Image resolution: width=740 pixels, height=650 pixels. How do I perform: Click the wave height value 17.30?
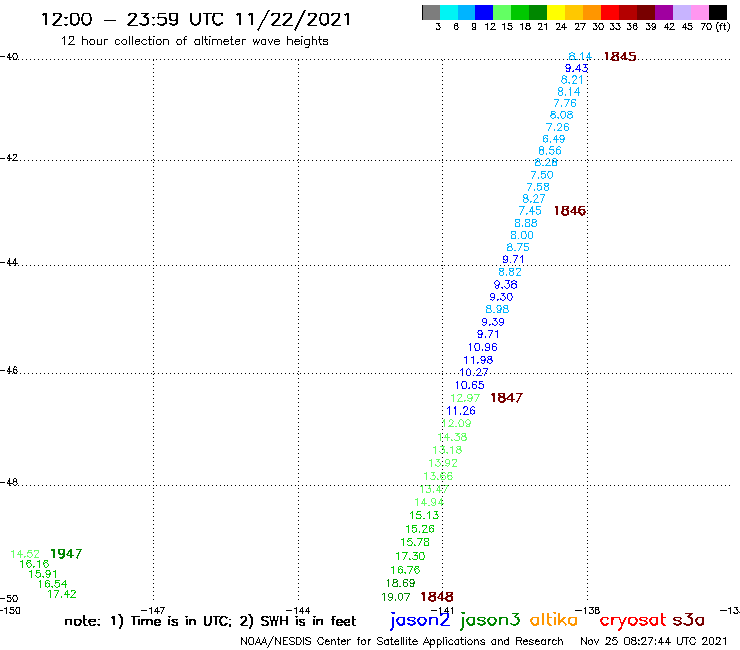click(410, 557)
